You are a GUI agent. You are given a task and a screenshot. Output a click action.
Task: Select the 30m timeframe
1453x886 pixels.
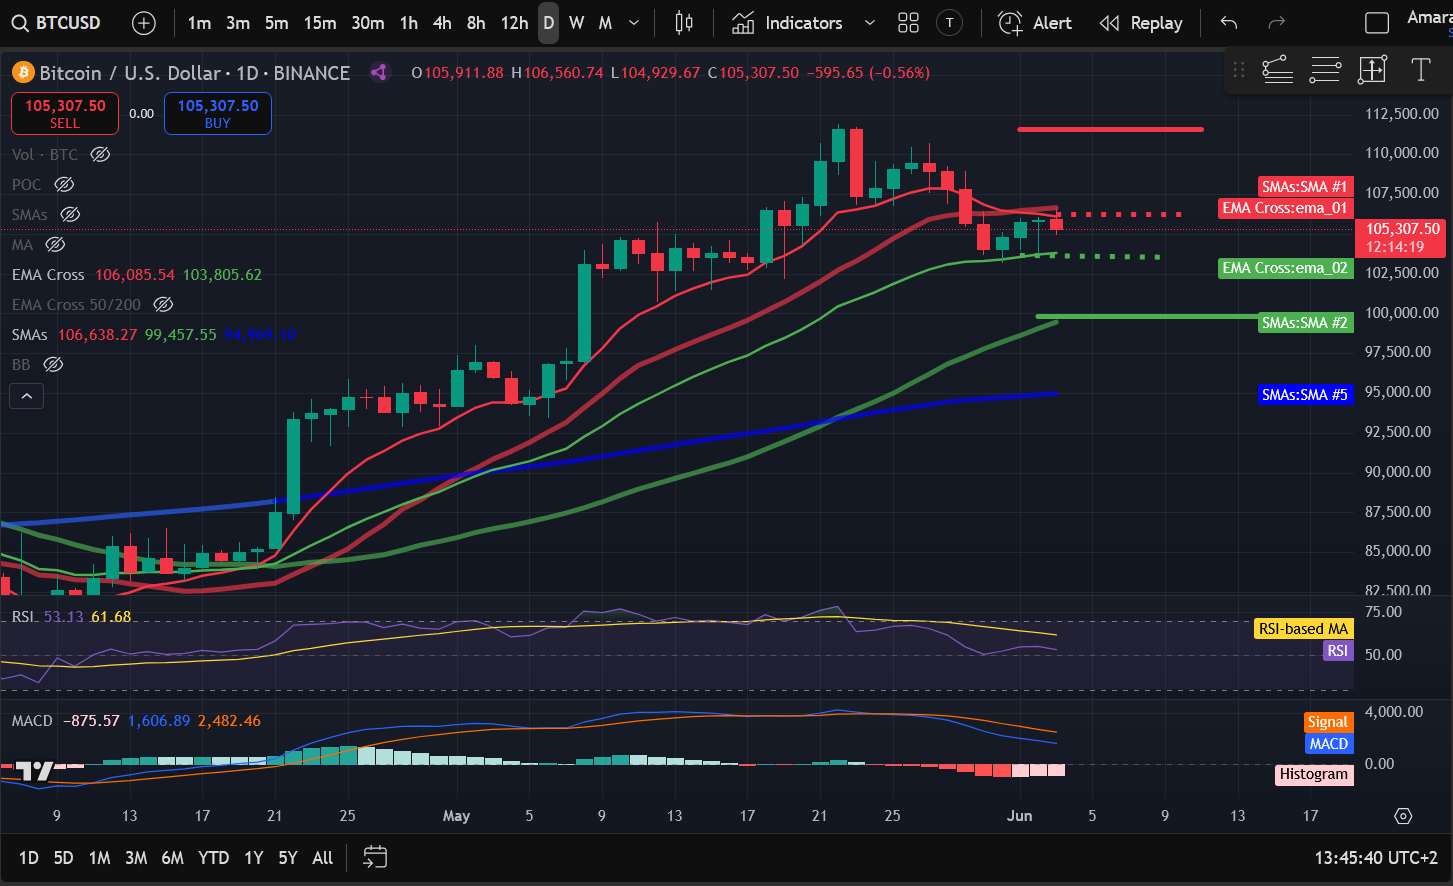[368, 23]
